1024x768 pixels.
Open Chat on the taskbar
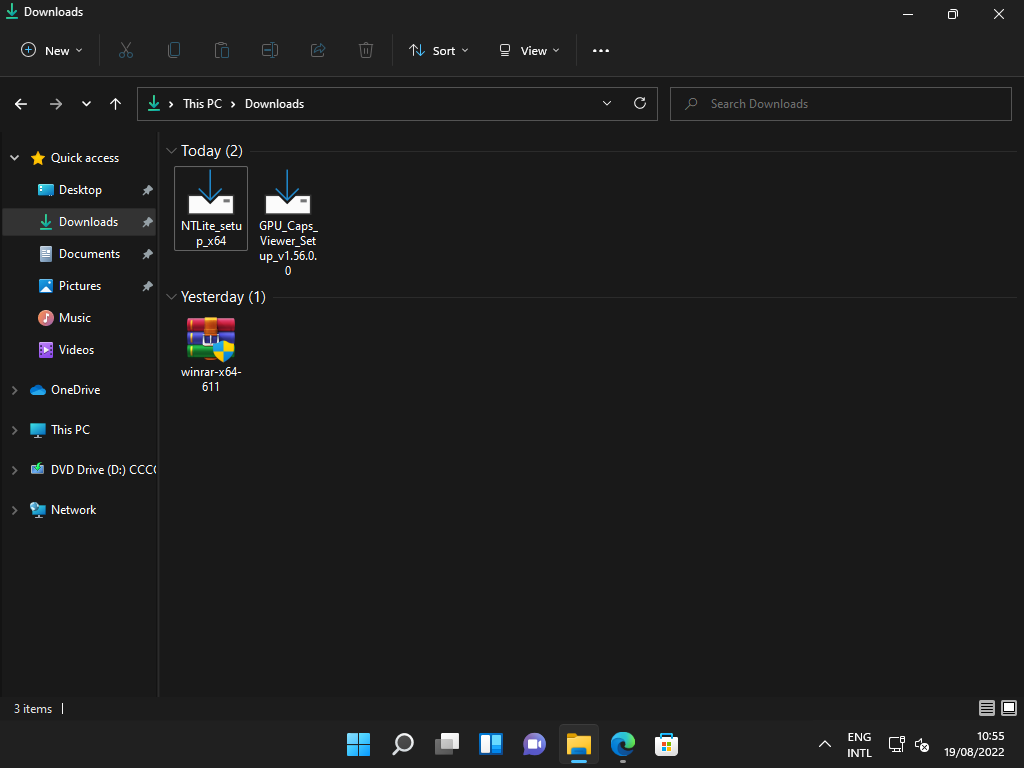[535, 744]
